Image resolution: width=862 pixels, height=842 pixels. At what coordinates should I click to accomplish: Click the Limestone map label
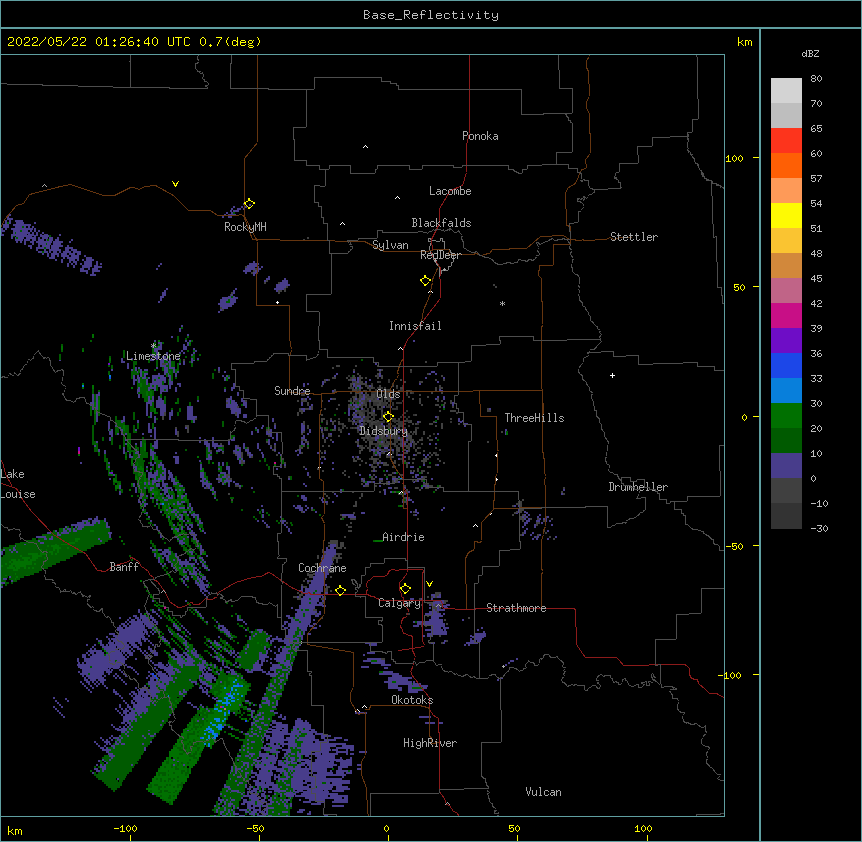coord(153,356)
